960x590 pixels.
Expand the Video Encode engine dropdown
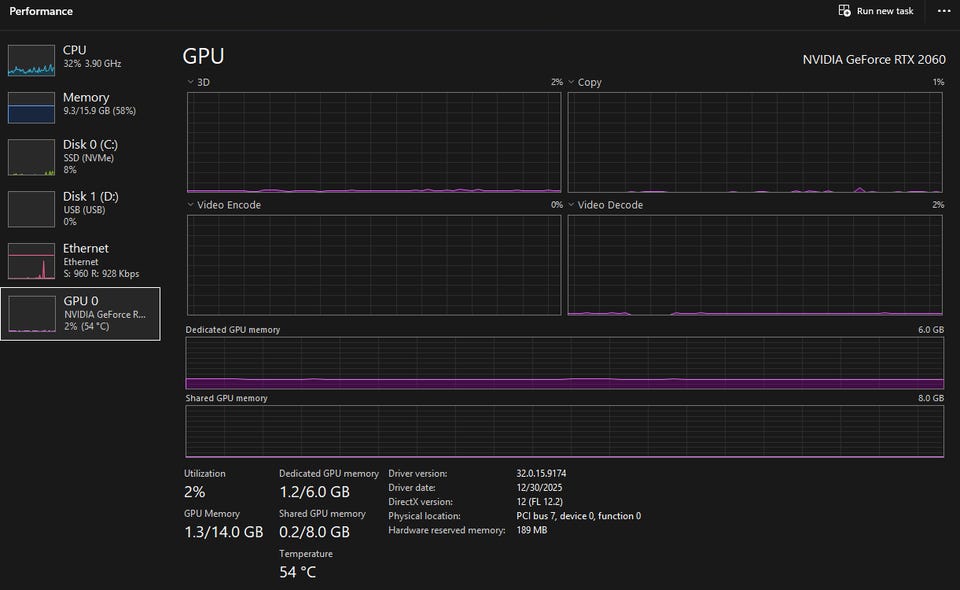(x=191, y=205)
